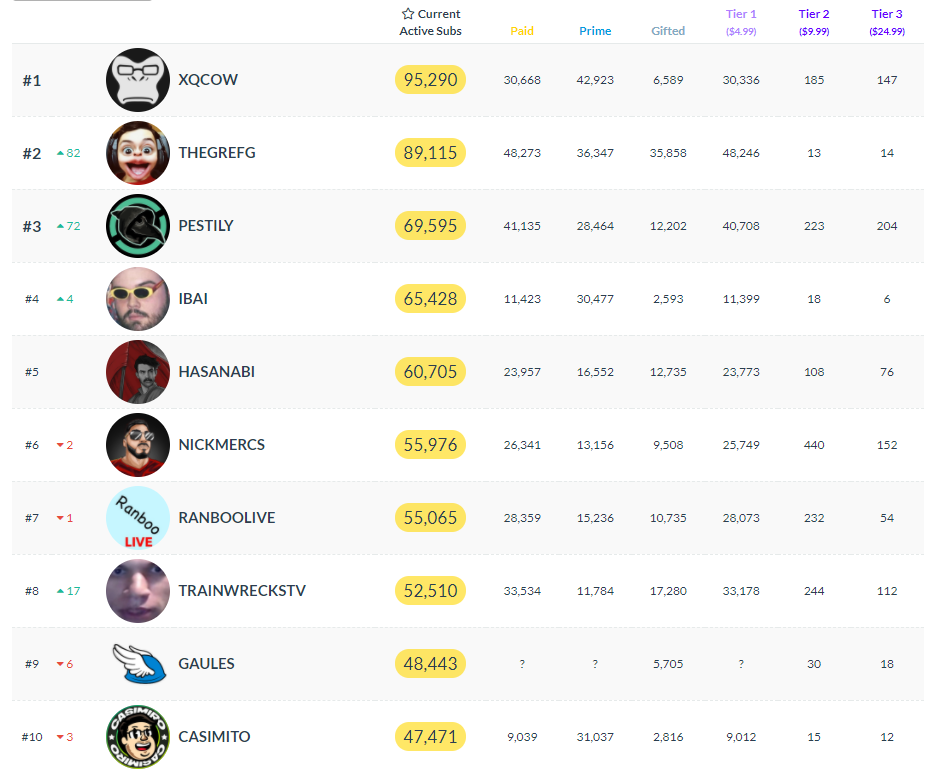Open the XQCOW channel link
The image size is (927, 771).
point(208,80)
